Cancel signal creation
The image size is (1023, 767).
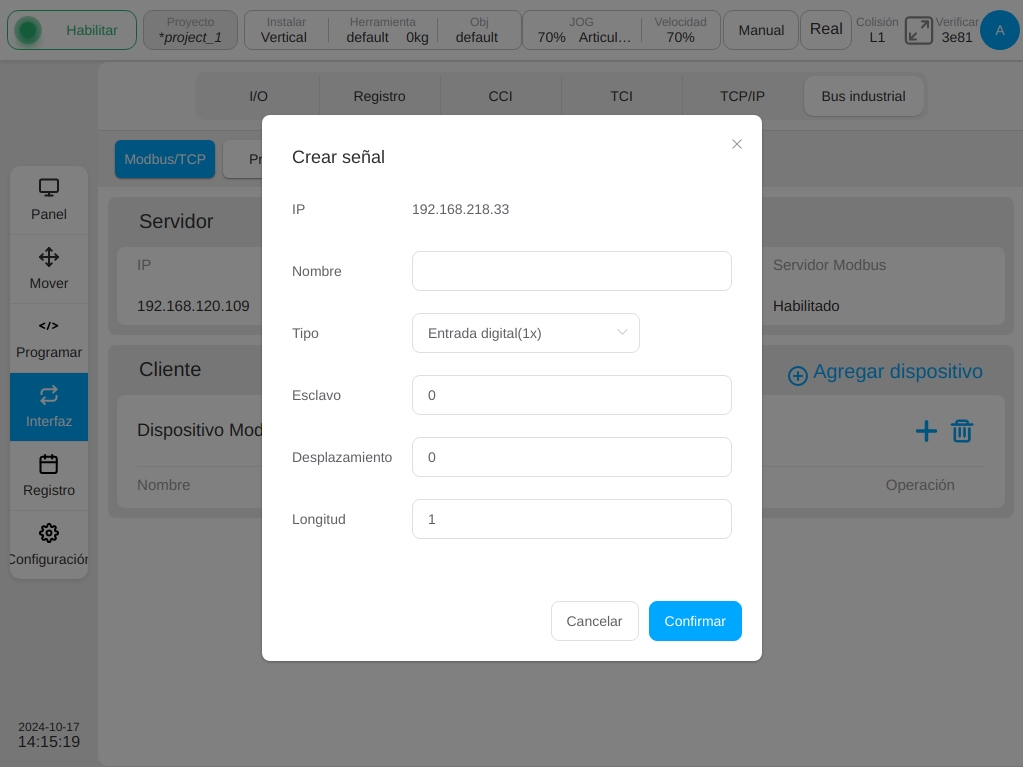(594, 621)
